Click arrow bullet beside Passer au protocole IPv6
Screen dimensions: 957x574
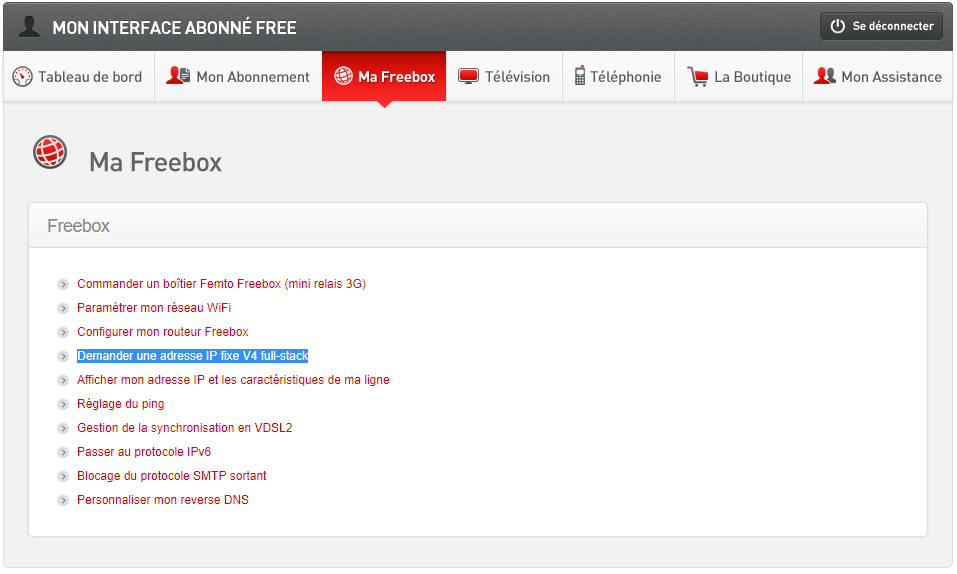(63, 452)
